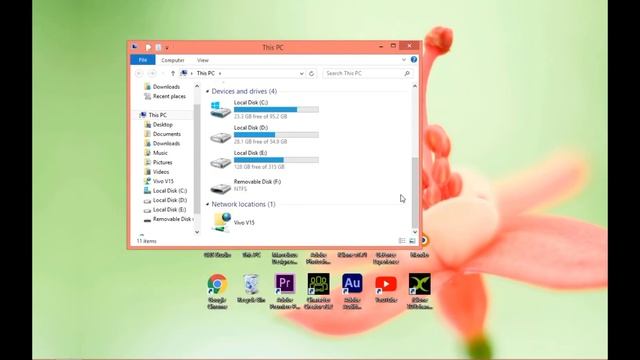The height and width of the screenshot is (360, 640).
Task: Click the quick access Properties icon
Action: click(x=149, y=47)
